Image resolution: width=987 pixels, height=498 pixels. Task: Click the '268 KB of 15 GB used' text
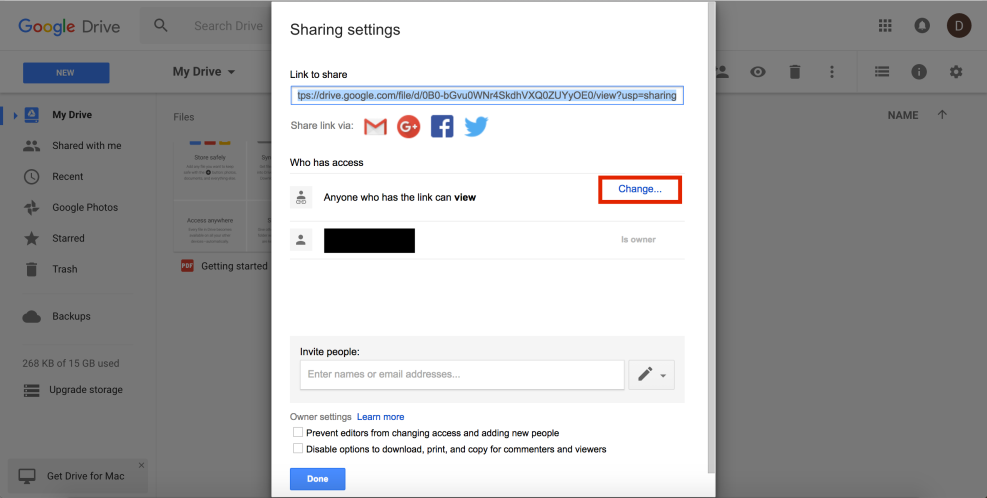point(70,363)
